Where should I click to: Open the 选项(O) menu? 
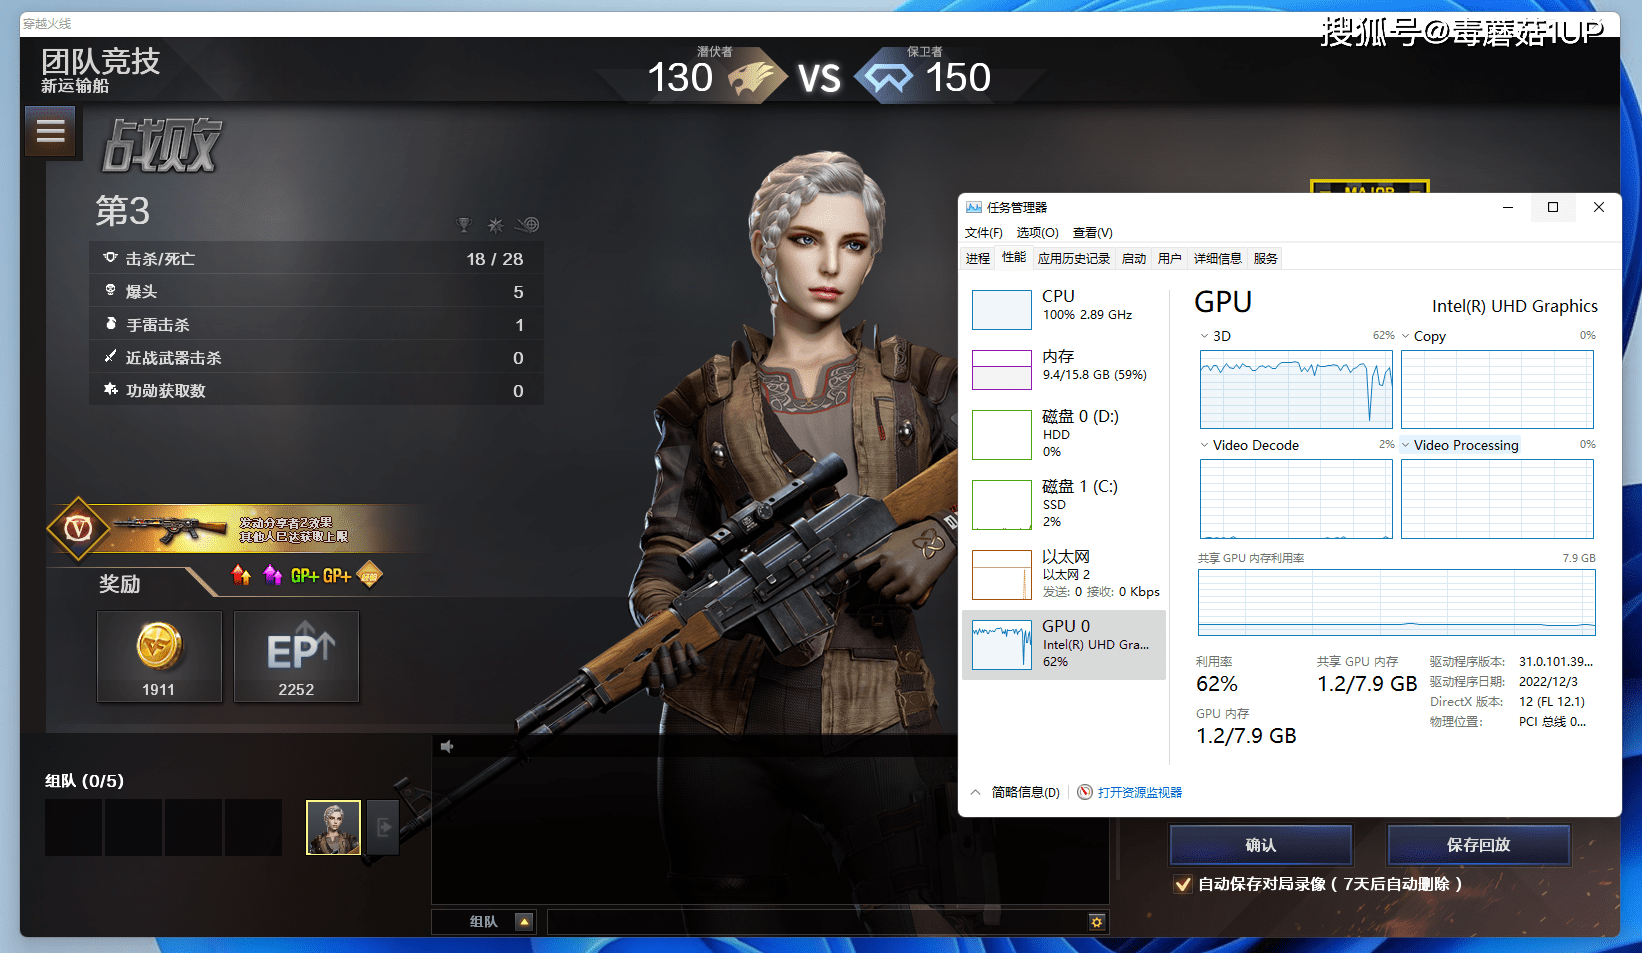pyautogui.click(x=1038, y=233)
